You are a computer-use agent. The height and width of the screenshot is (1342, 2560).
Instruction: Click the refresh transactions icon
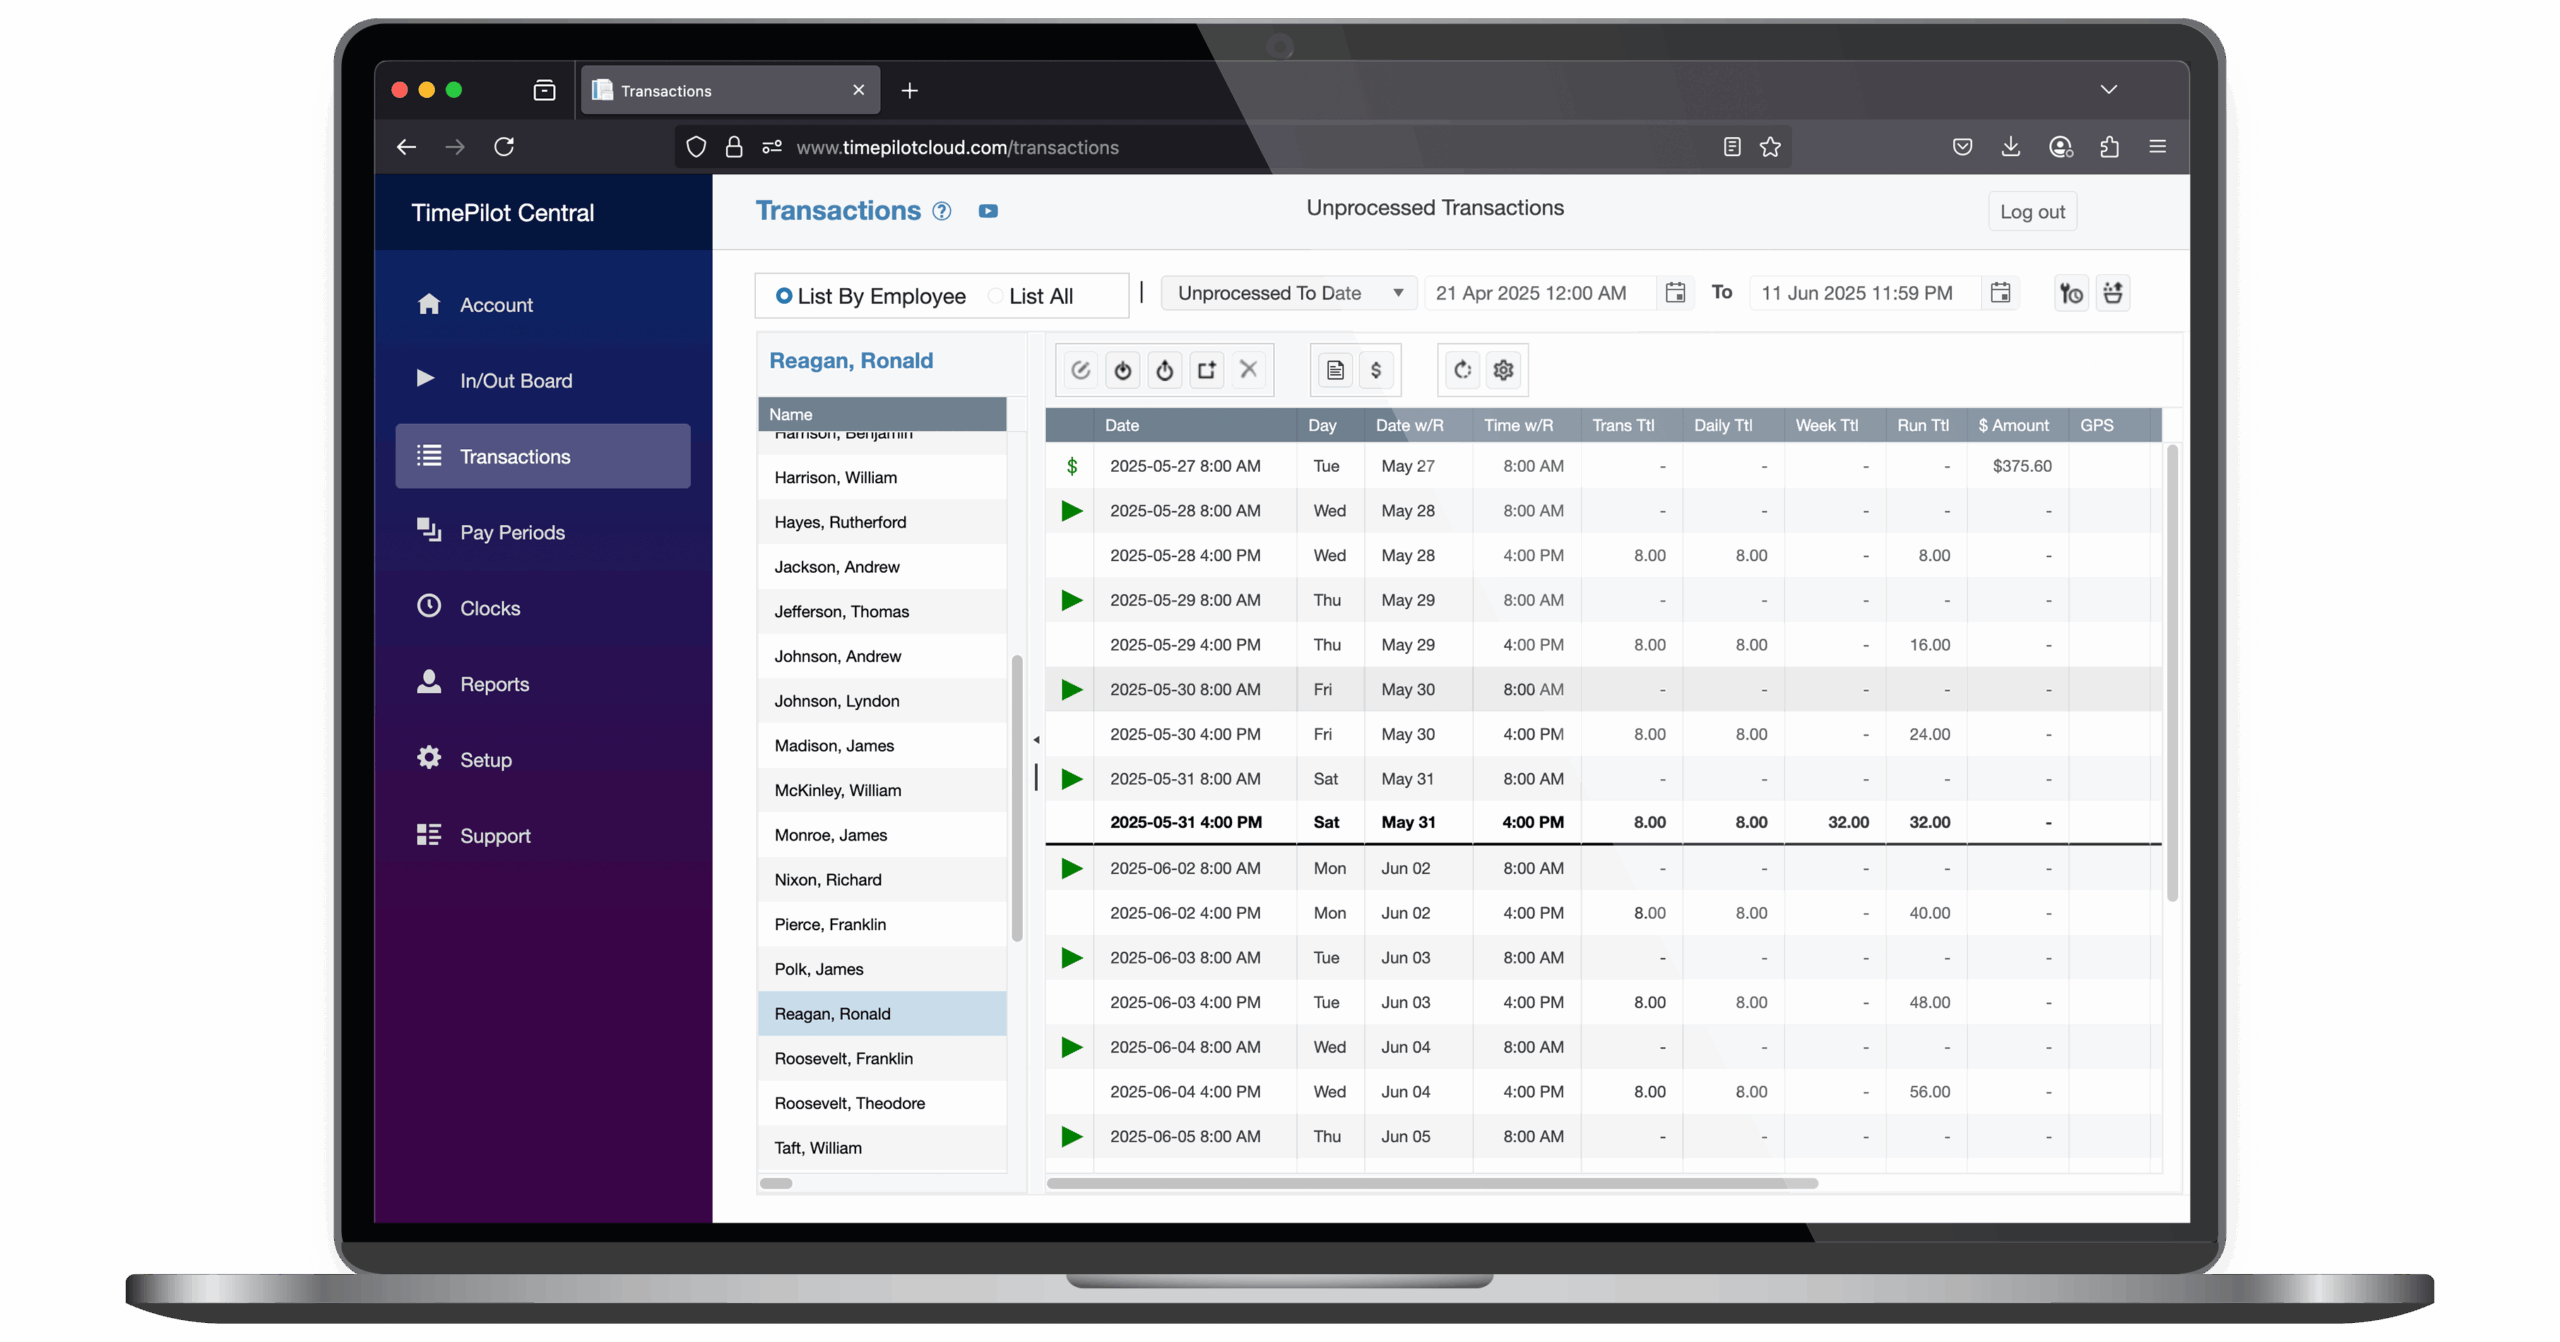point(1462,370)
